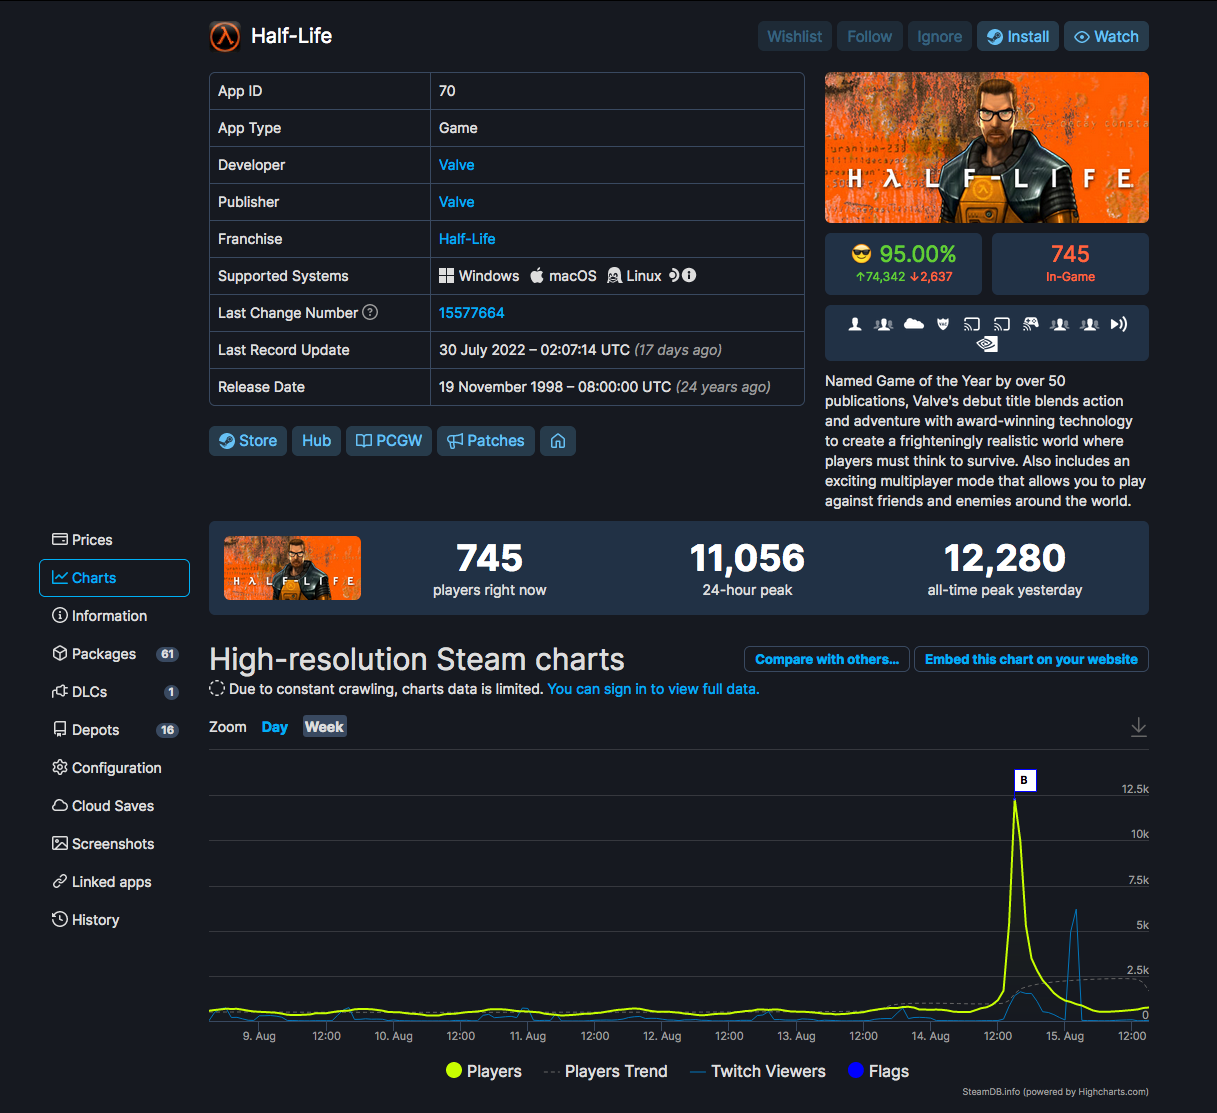This screenshot has height=1113, width=1217.
Task: Click flag B marker on the chart
Action: [1024, 780]
